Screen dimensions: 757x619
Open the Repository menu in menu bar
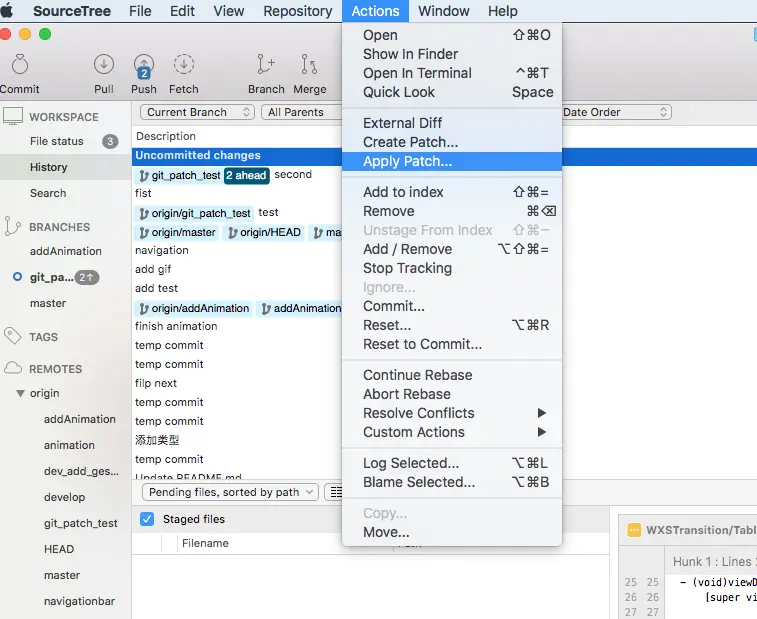297,11
